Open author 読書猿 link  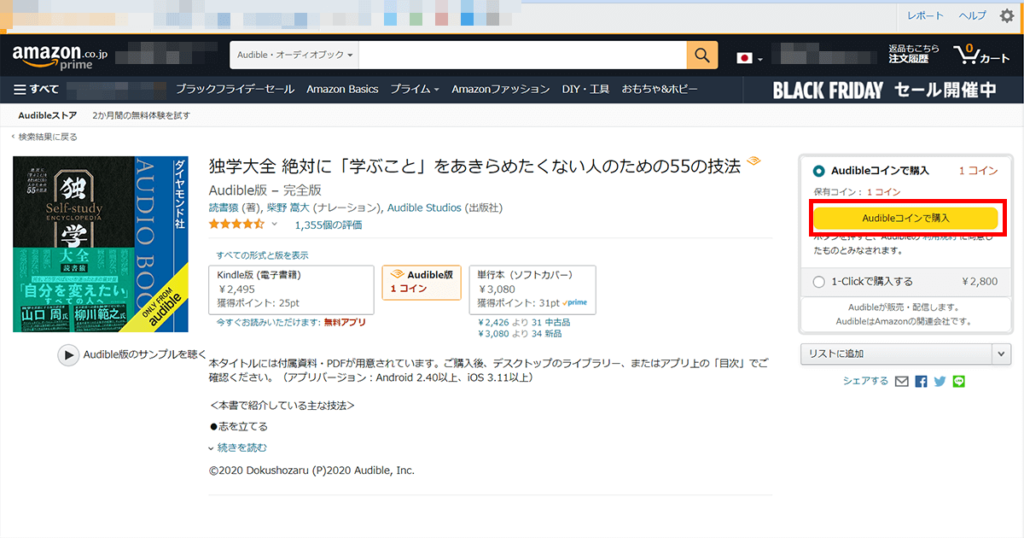[223, 208]
